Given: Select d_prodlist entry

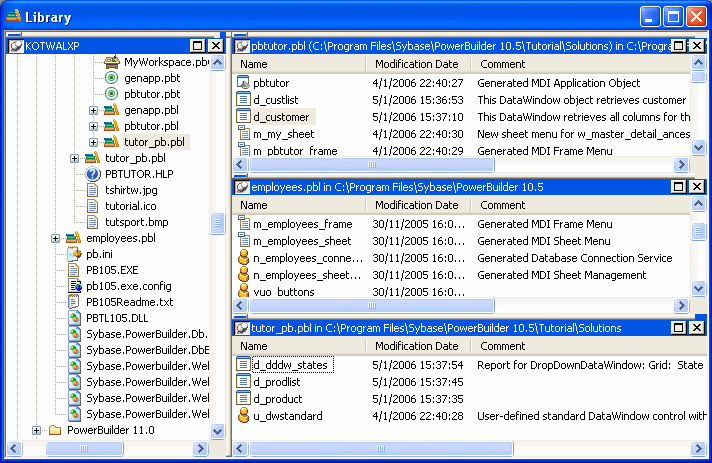Looking at the screenshot, I should 277,382.
